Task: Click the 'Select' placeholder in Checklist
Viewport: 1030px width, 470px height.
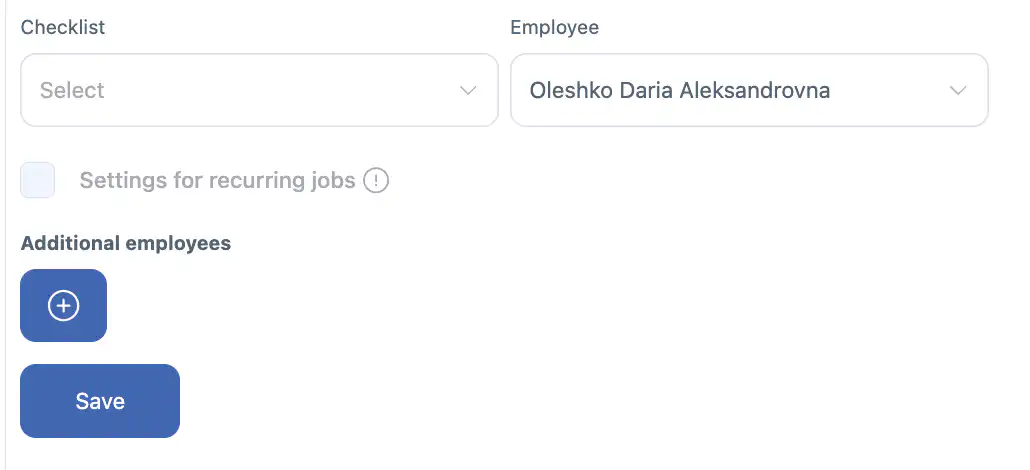Action: tap(72, 90)
